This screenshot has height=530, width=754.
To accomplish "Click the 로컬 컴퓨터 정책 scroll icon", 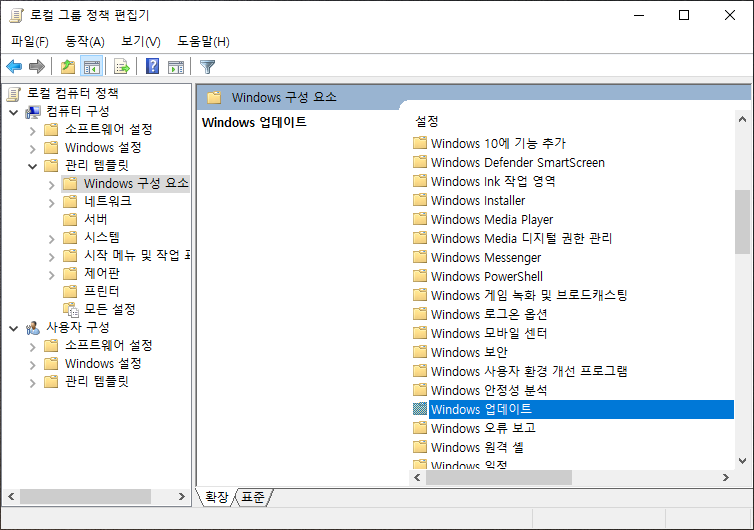I will click(14, 94).
